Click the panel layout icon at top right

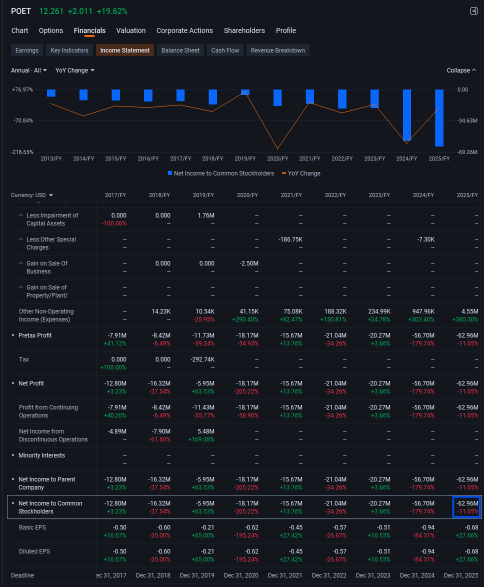pos(474,11)
